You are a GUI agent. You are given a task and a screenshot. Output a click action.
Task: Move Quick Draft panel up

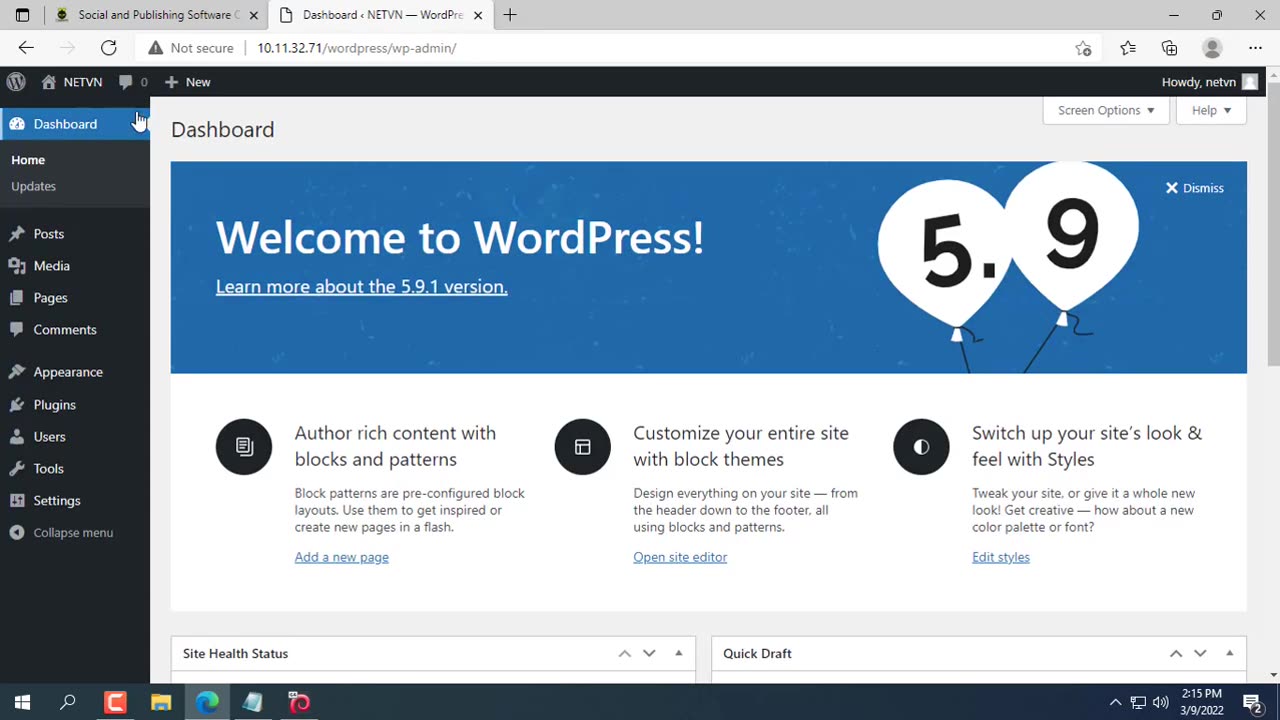(x=1176, y=653)
